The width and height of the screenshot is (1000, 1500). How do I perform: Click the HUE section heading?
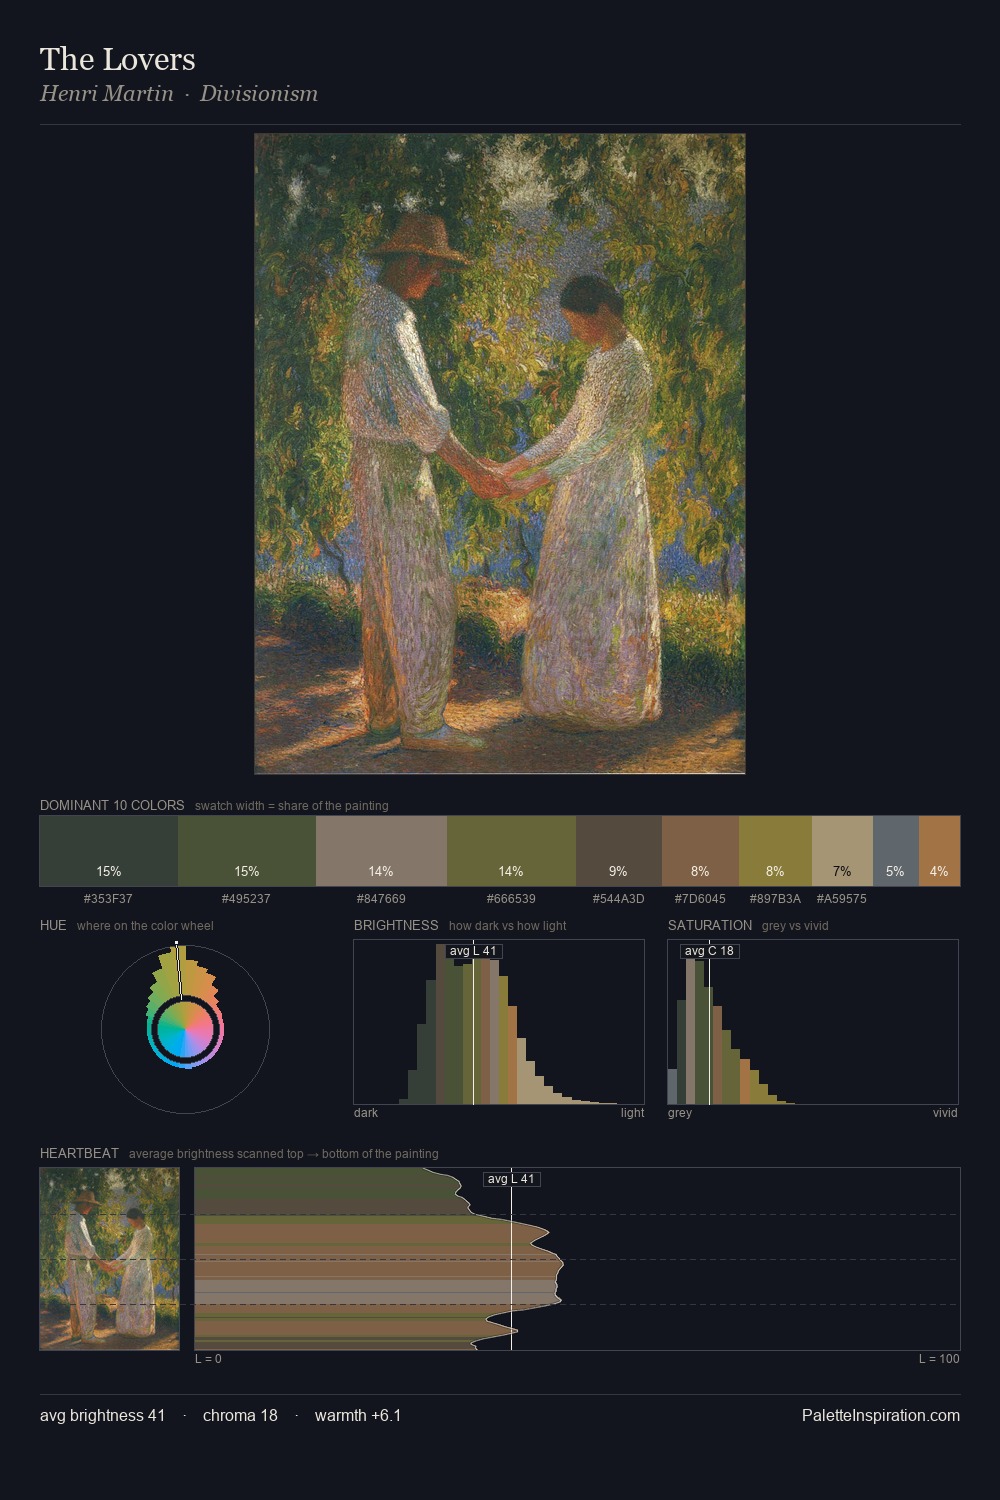tap(53, 925)
